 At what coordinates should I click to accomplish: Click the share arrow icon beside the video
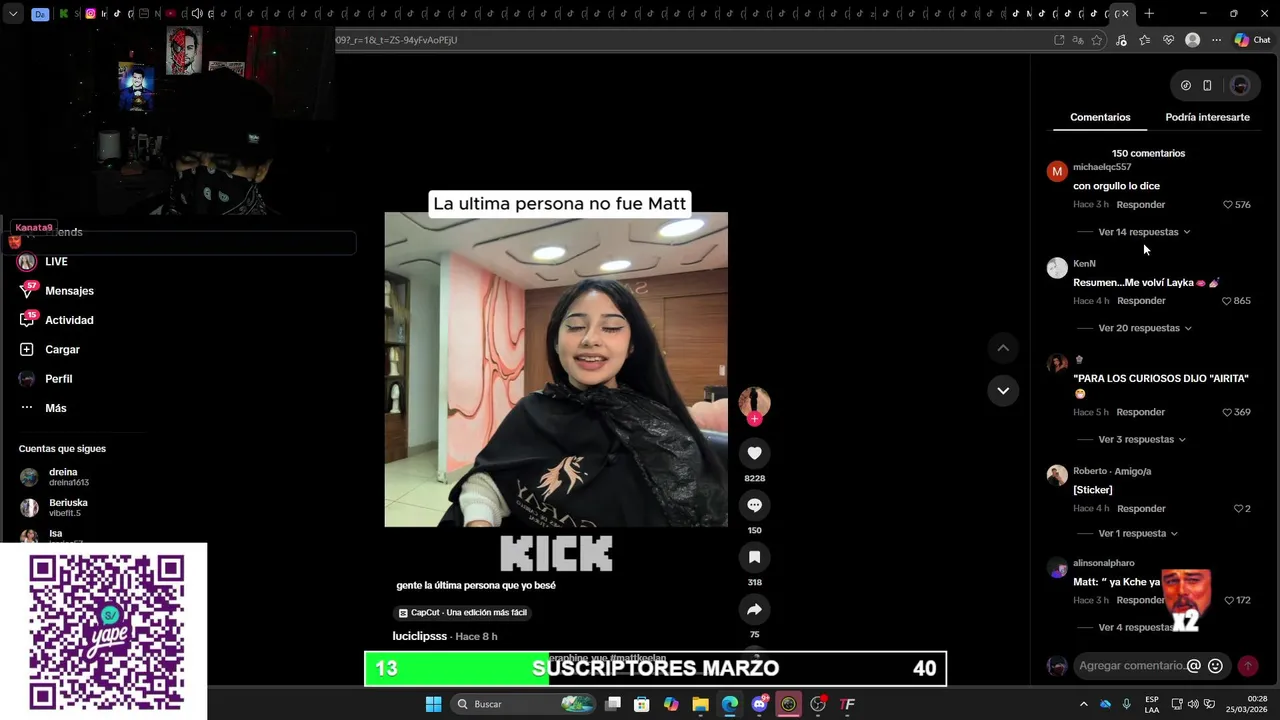754,609
